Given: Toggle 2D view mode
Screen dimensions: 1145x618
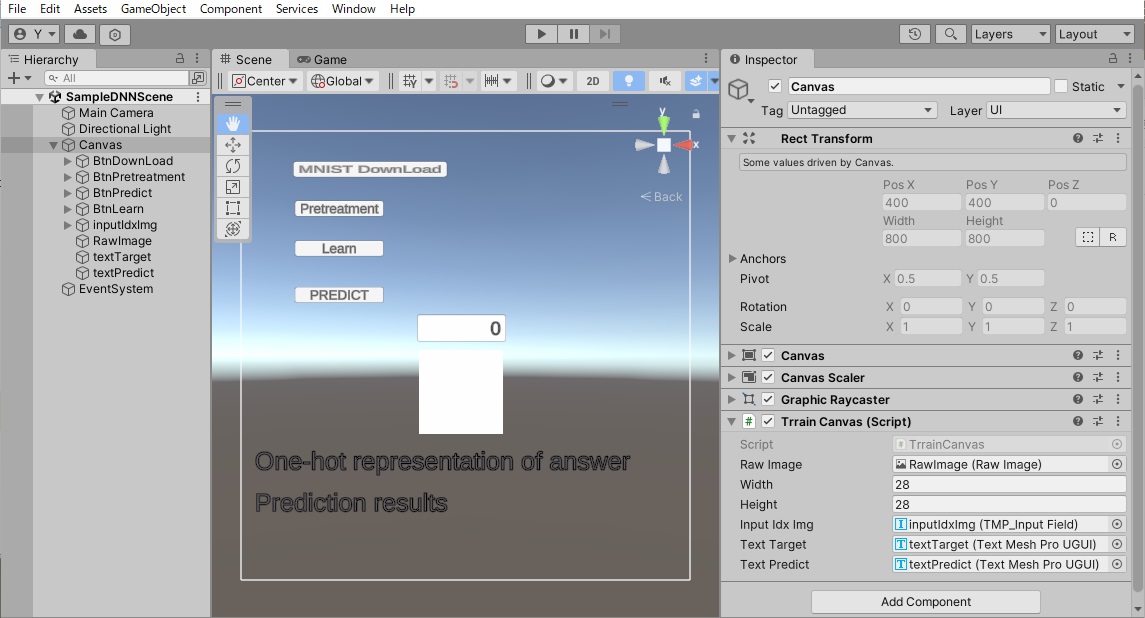Looking at the screenshot, I should pyautogui.click(x=593, y=81).
